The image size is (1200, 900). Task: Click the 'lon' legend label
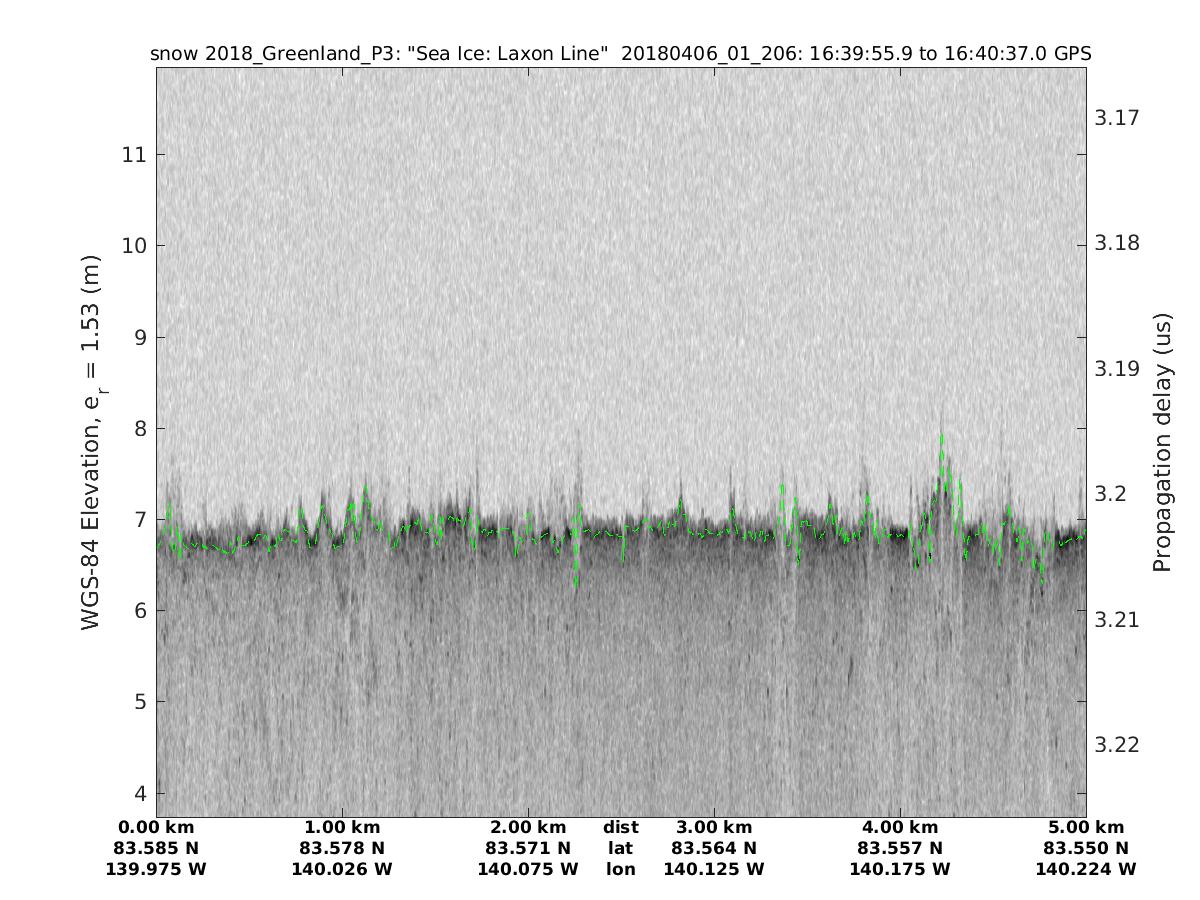pos(620,869)
